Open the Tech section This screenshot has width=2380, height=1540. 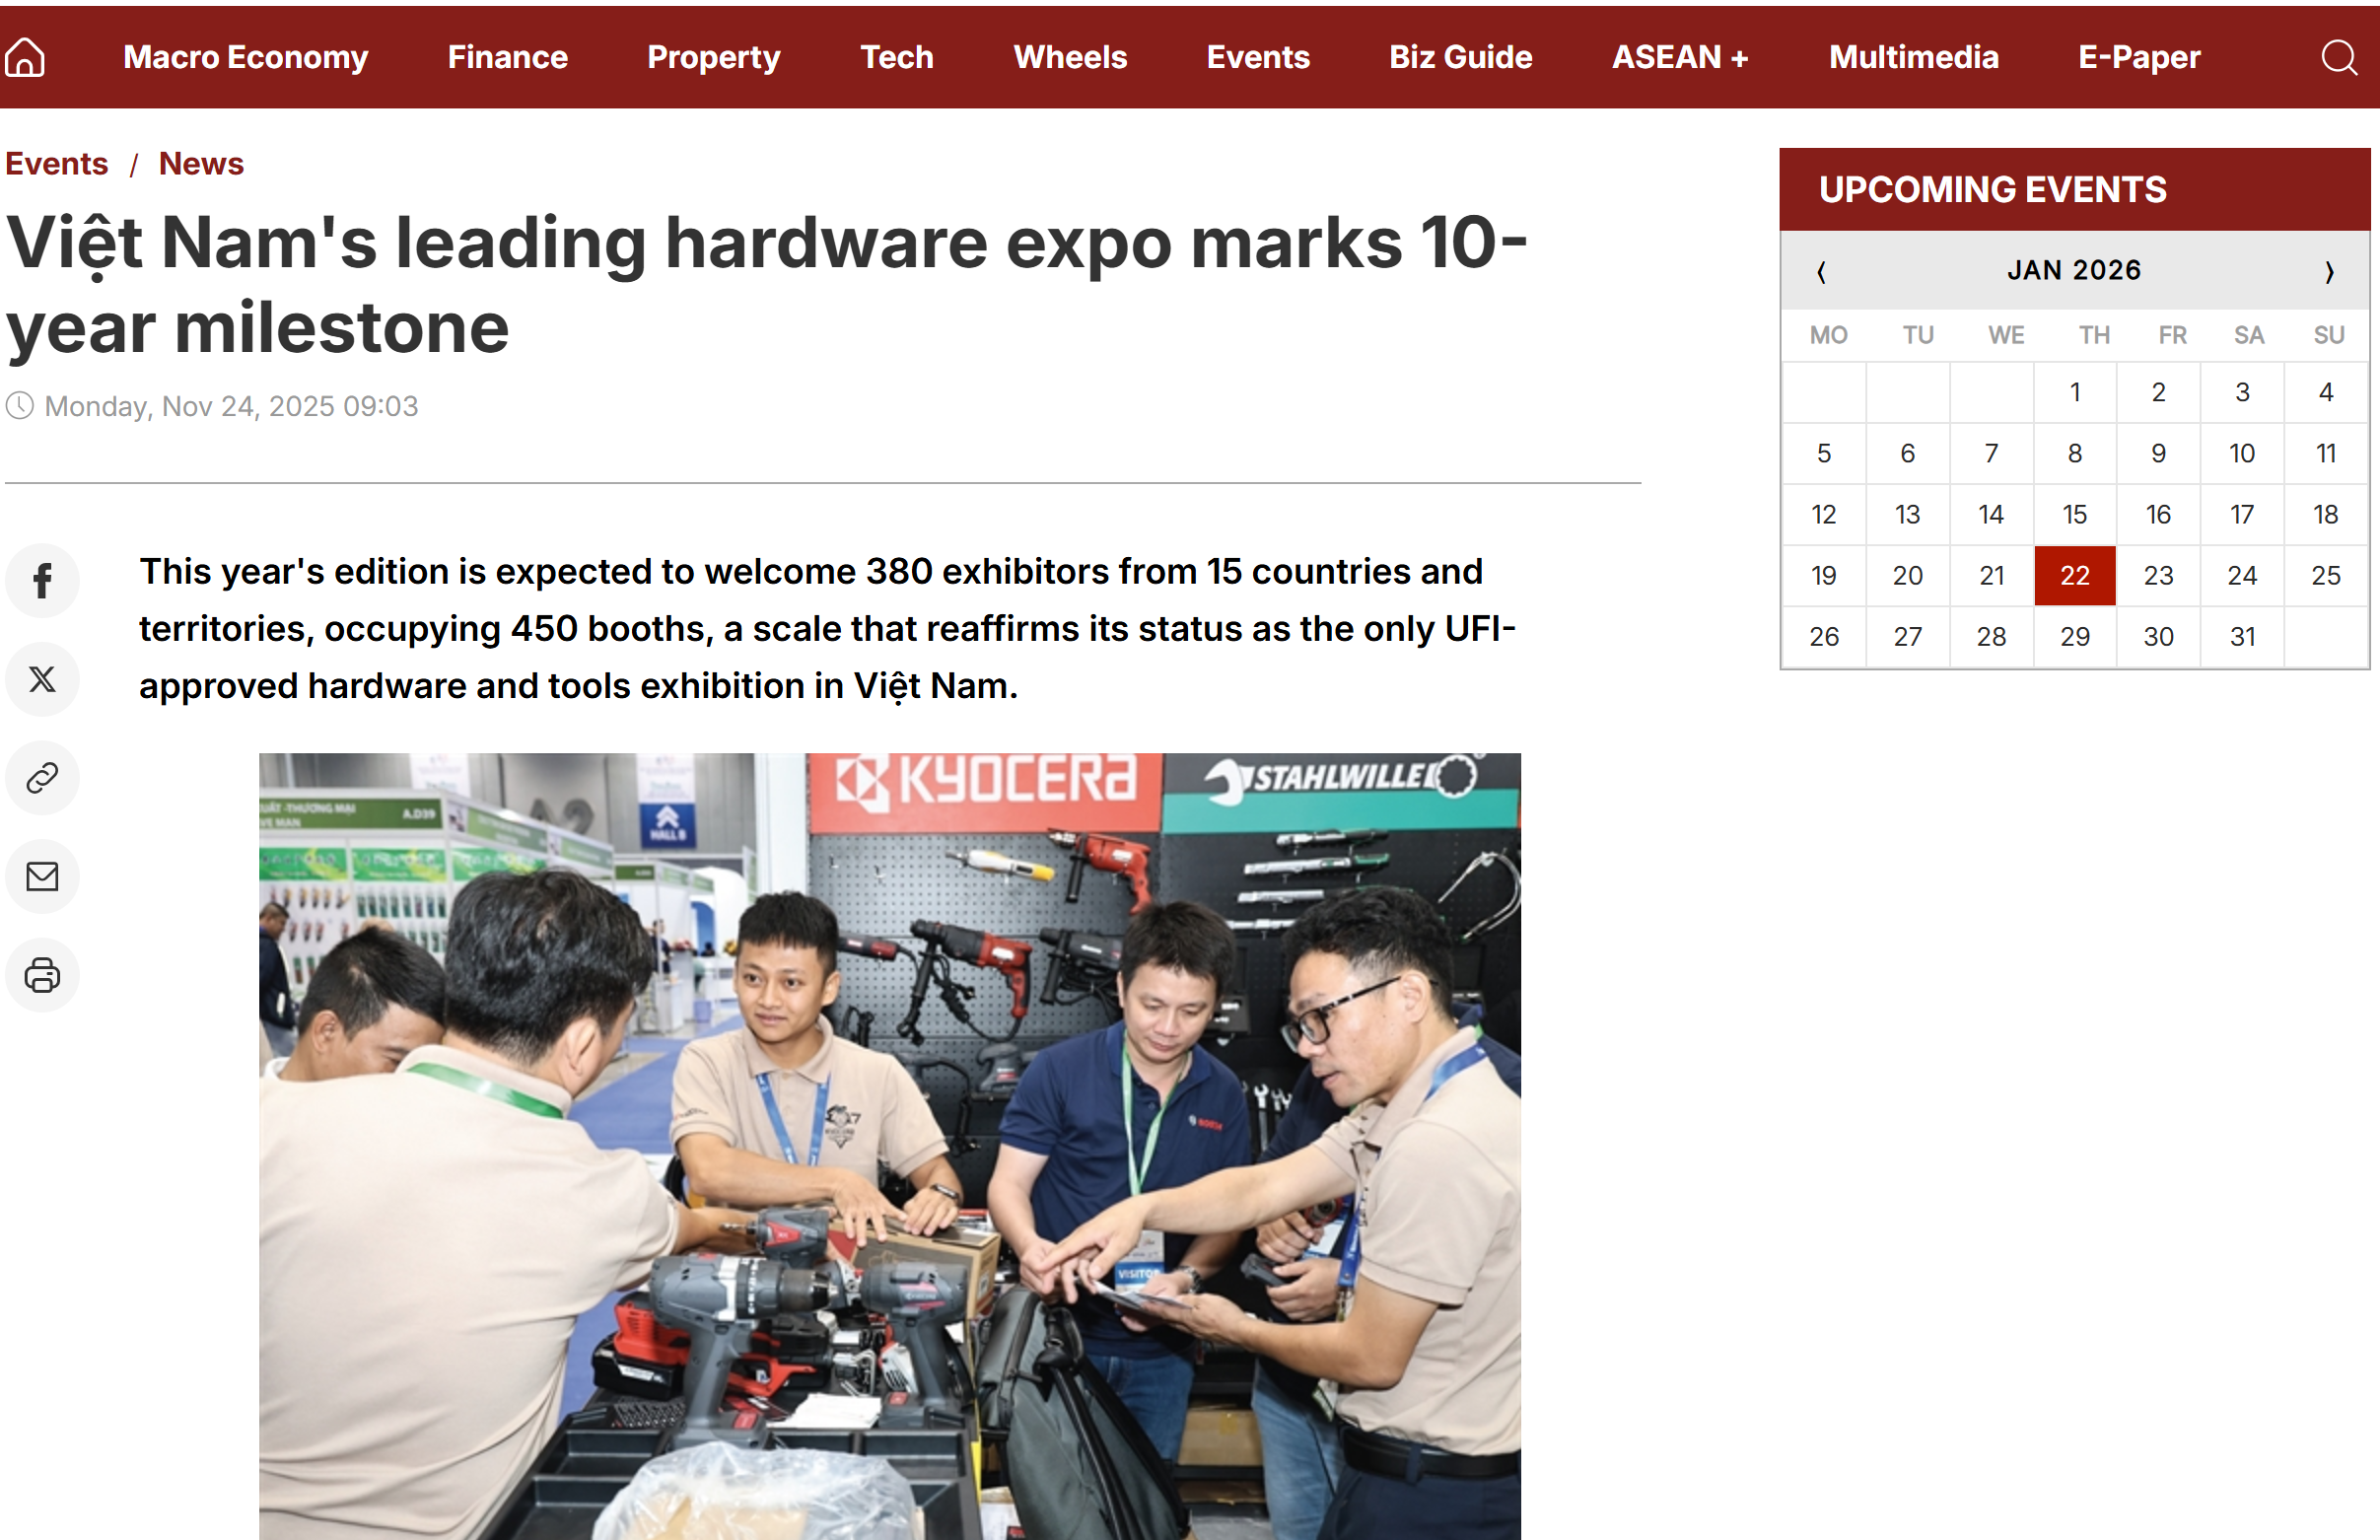(x=896, y=57)
